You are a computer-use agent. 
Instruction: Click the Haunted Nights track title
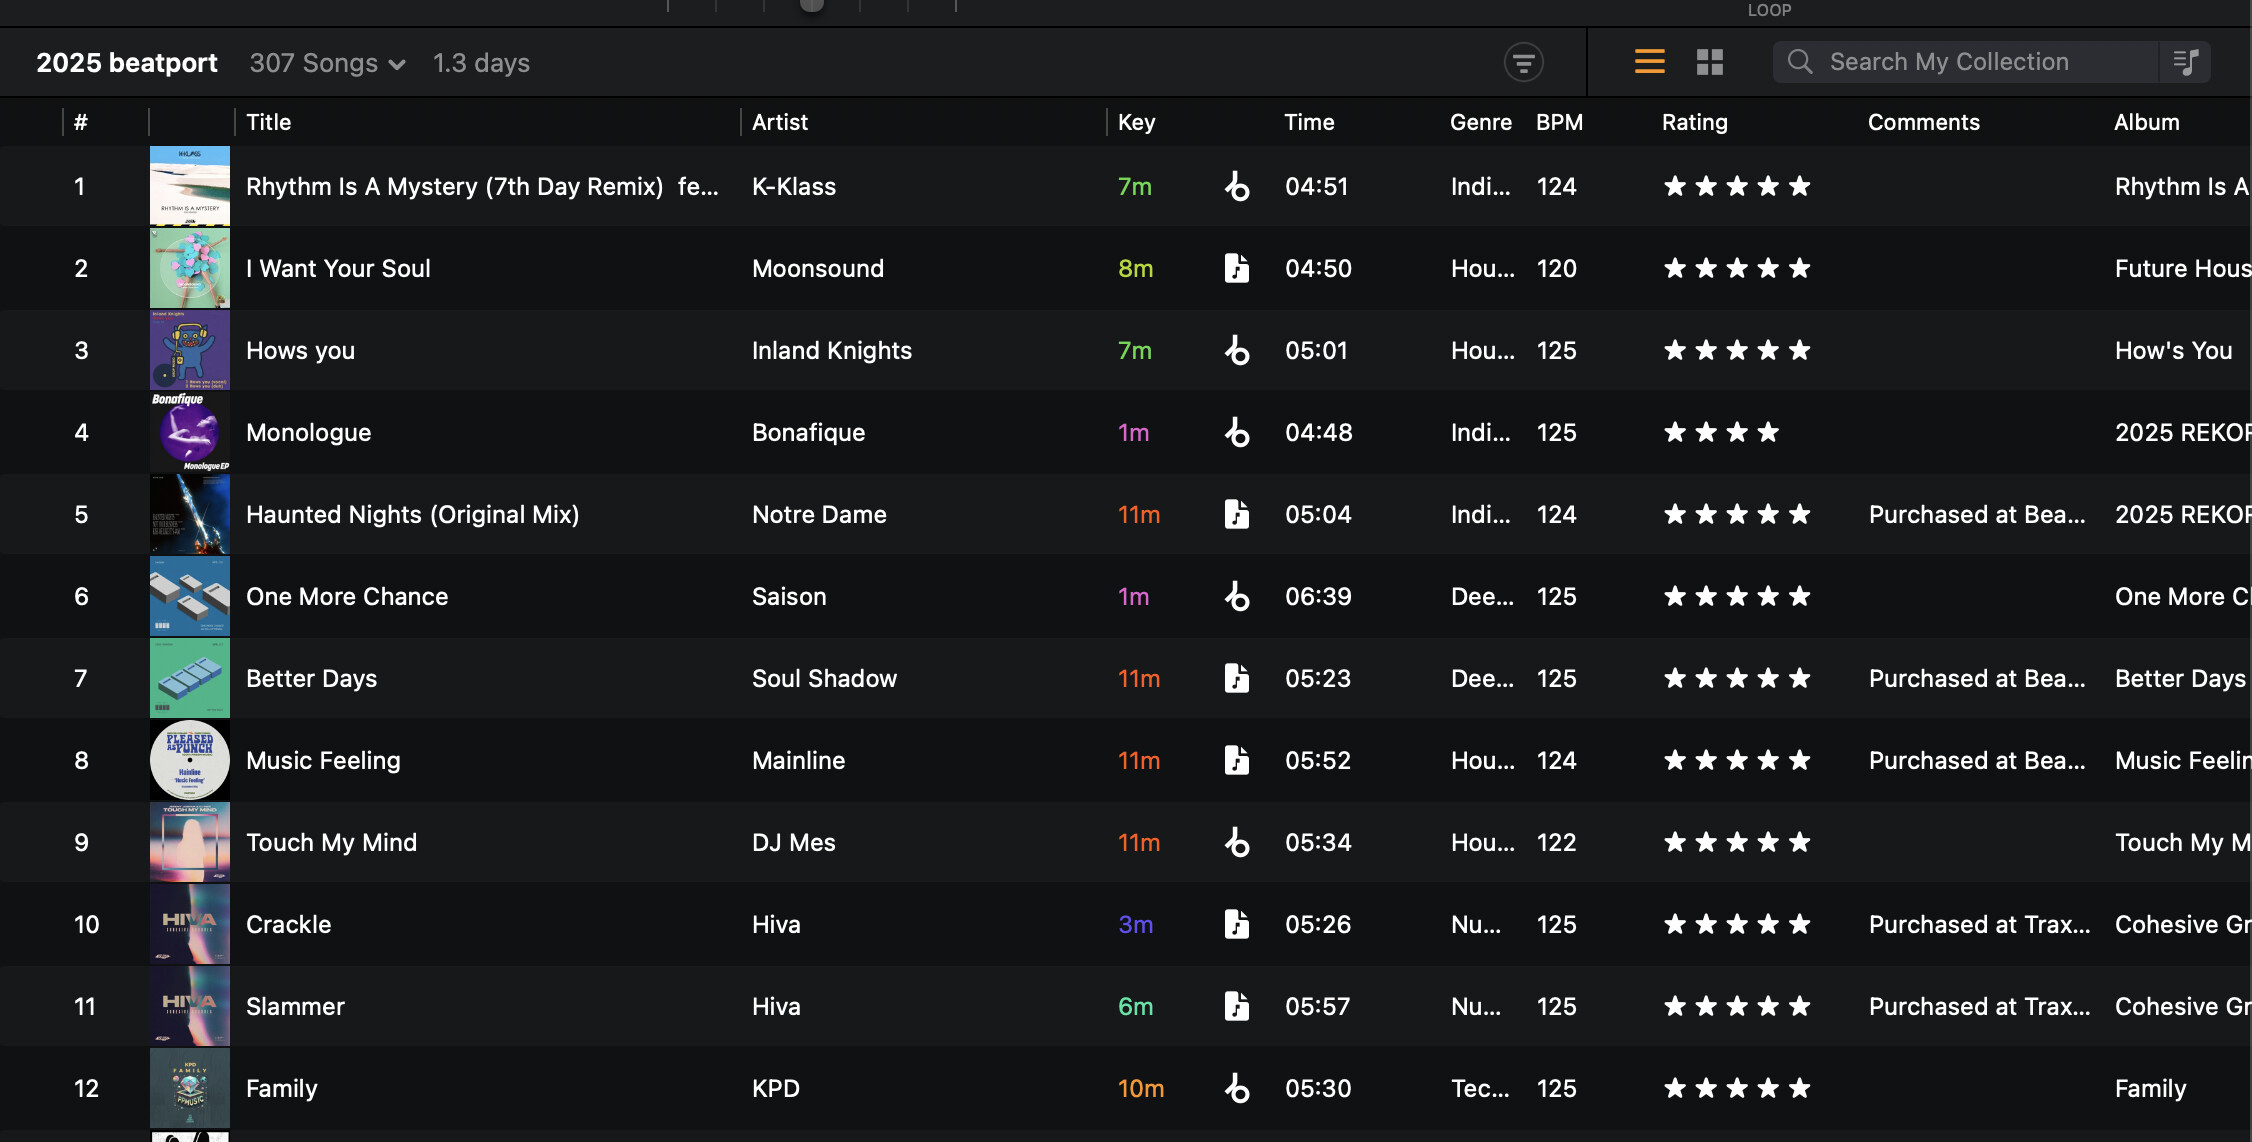[412, 514]
